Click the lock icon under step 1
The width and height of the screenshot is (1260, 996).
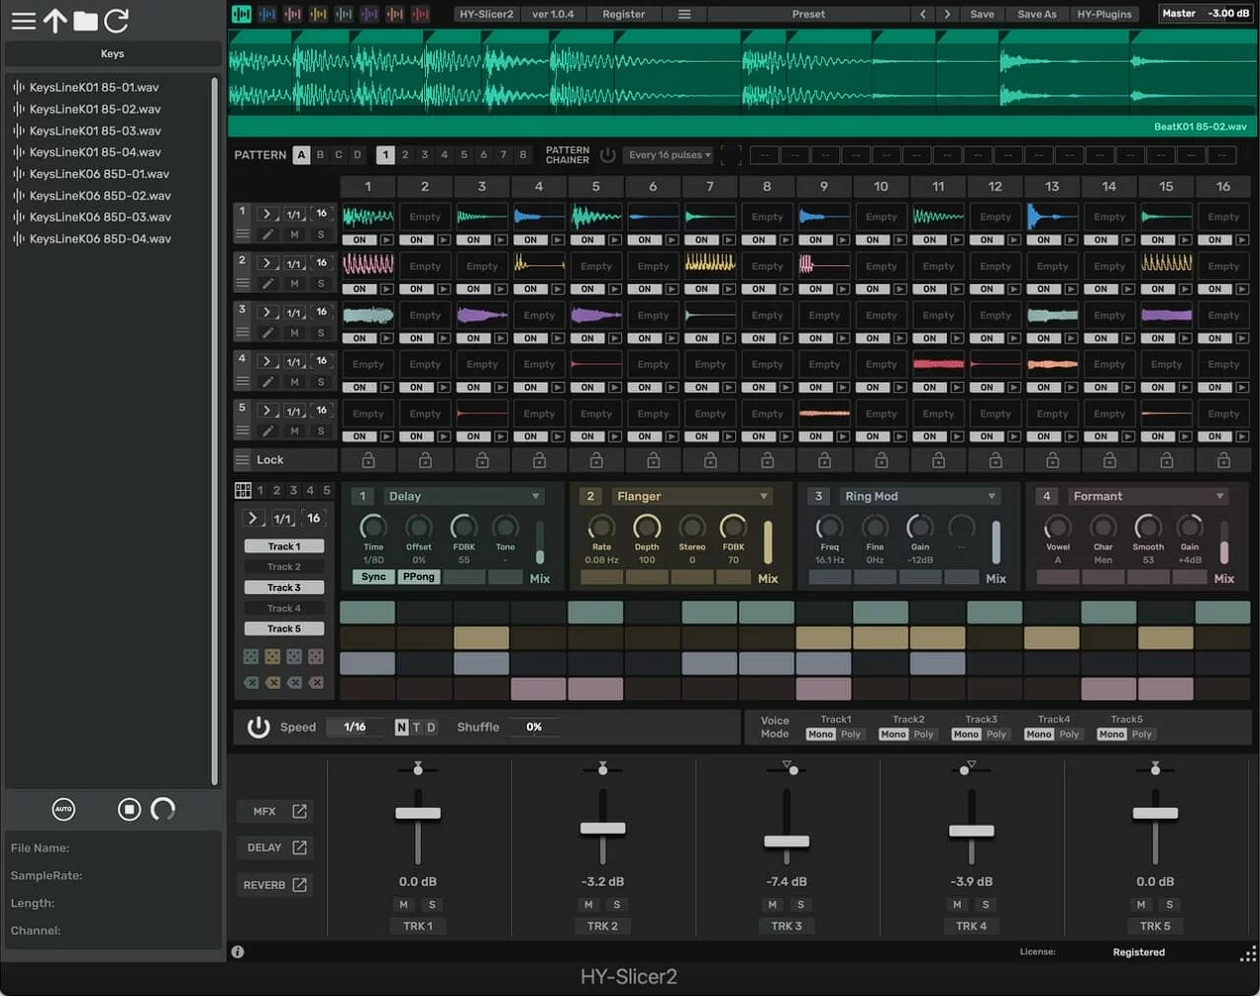click(368, 460)
